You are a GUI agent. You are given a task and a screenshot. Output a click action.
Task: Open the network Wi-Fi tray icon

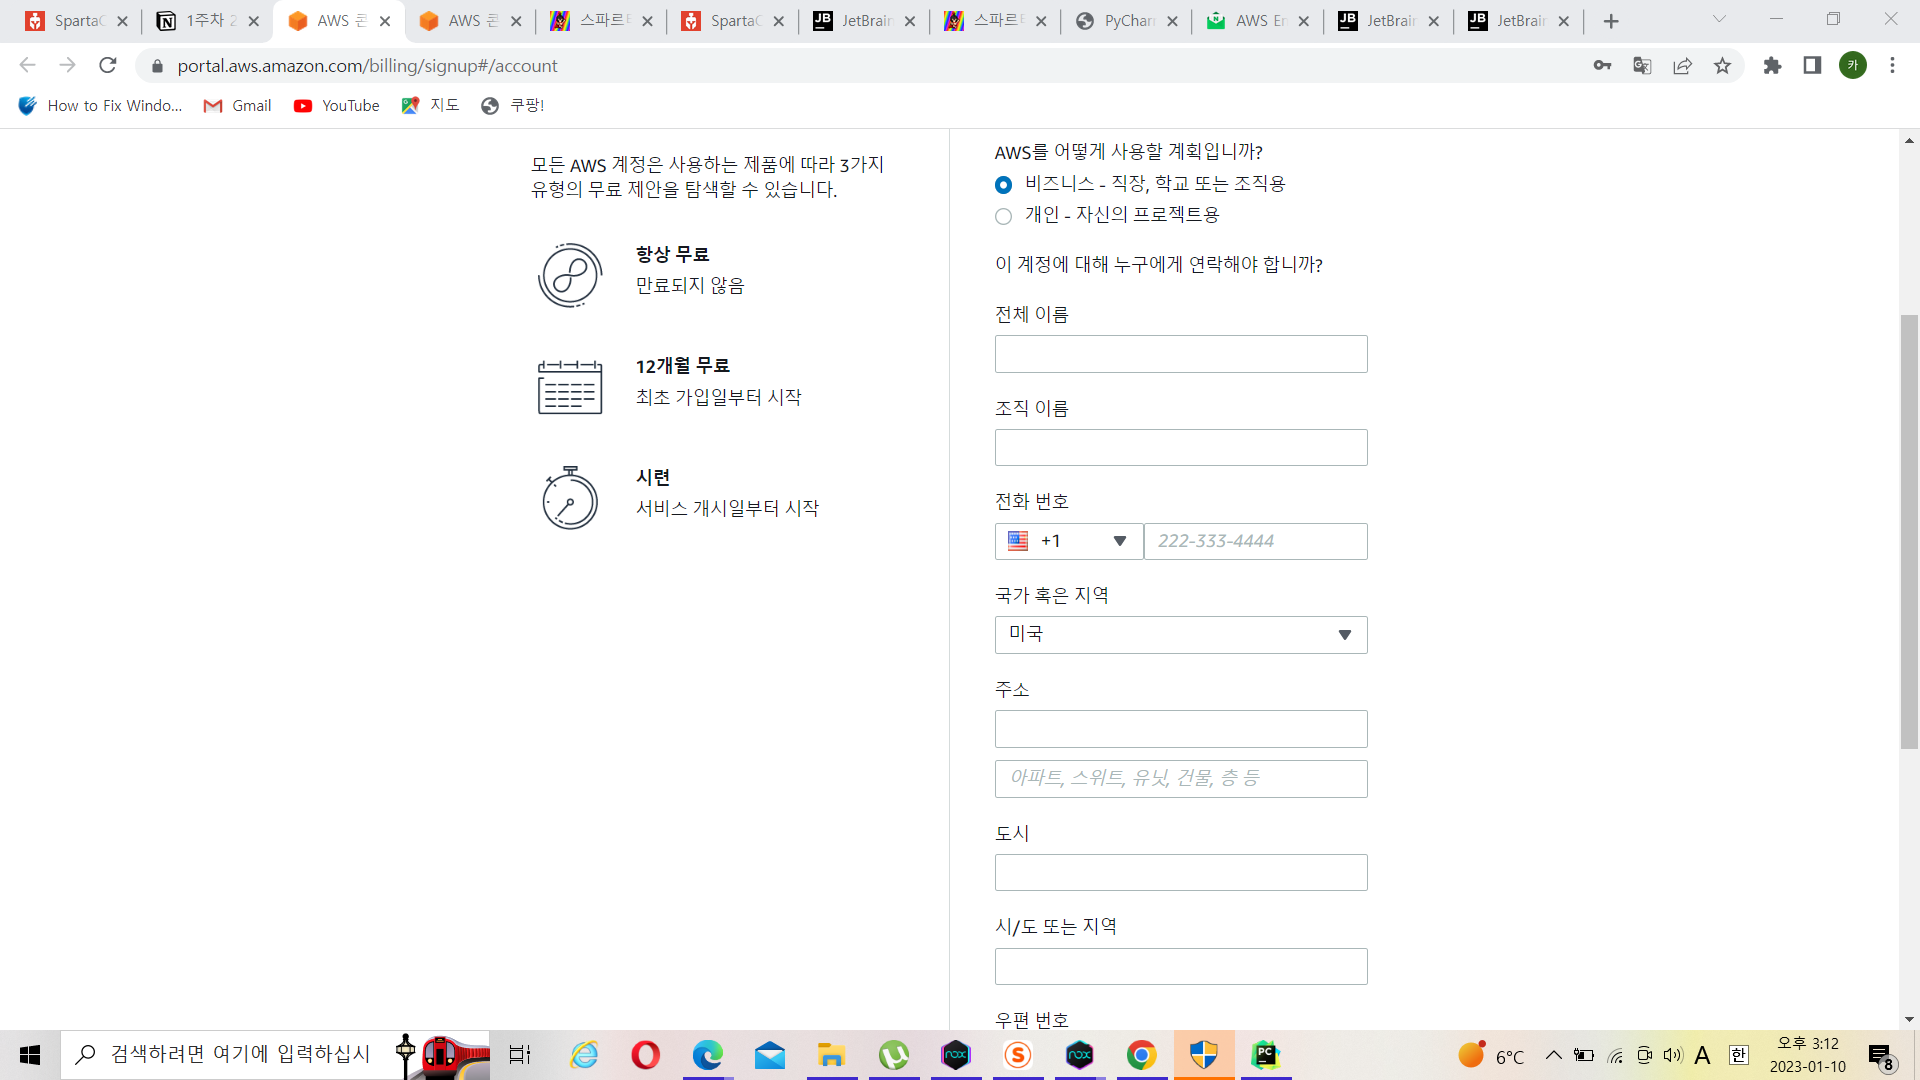pyautogui.click(x=1615, y=1055)
